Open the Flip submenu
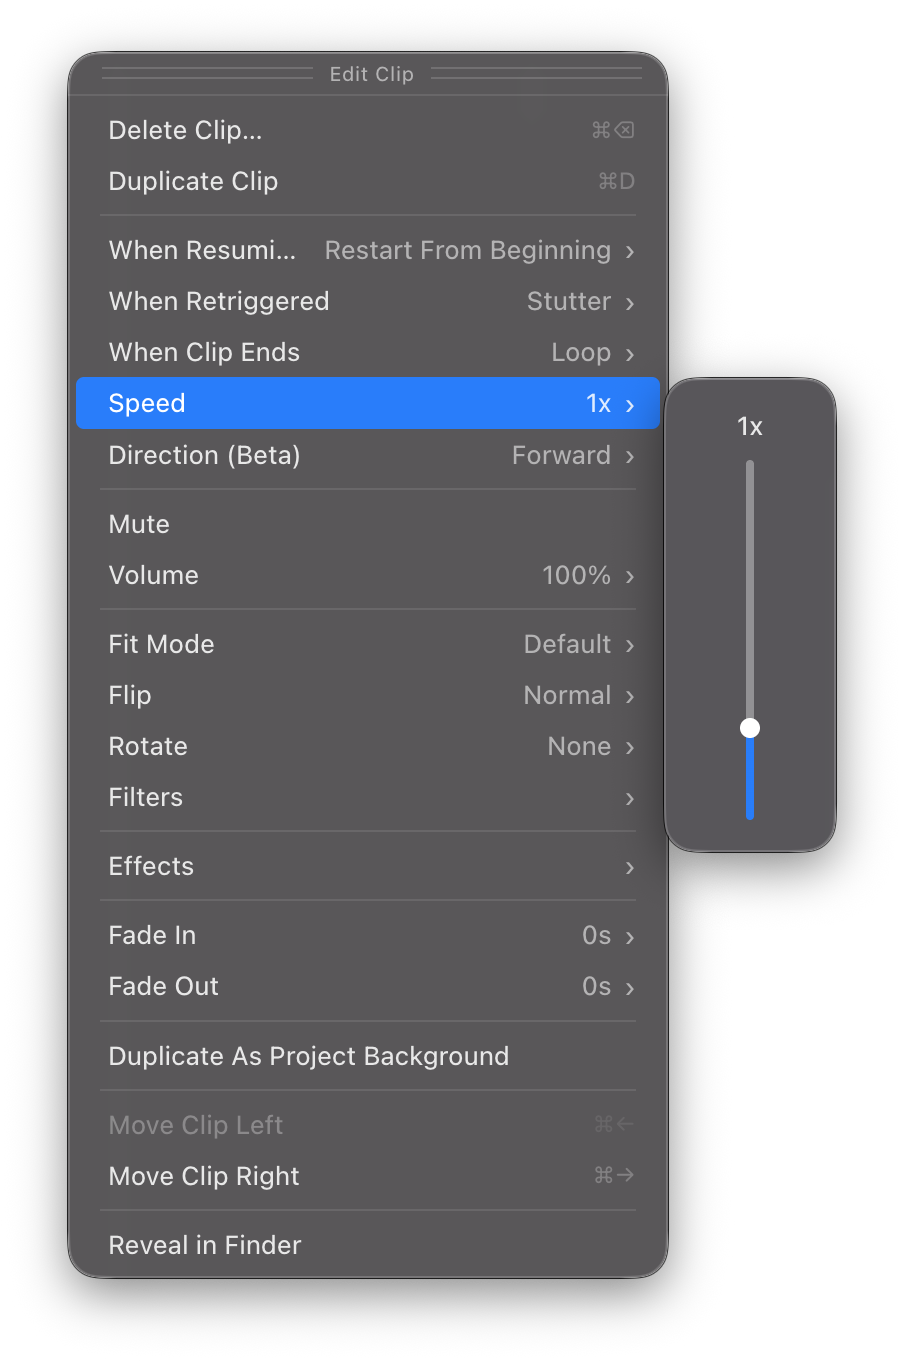This screenshot has width=904, height=1362. pos(370,695)
